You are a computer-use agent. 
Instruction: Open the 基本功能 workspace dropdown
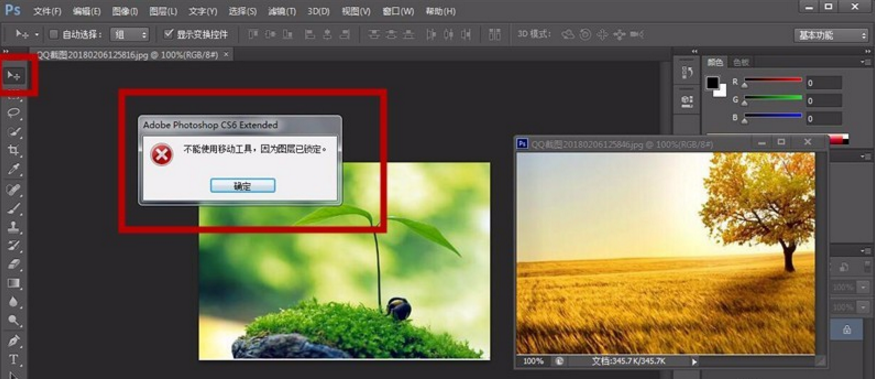pyautogui.click(x=831, y=35)
